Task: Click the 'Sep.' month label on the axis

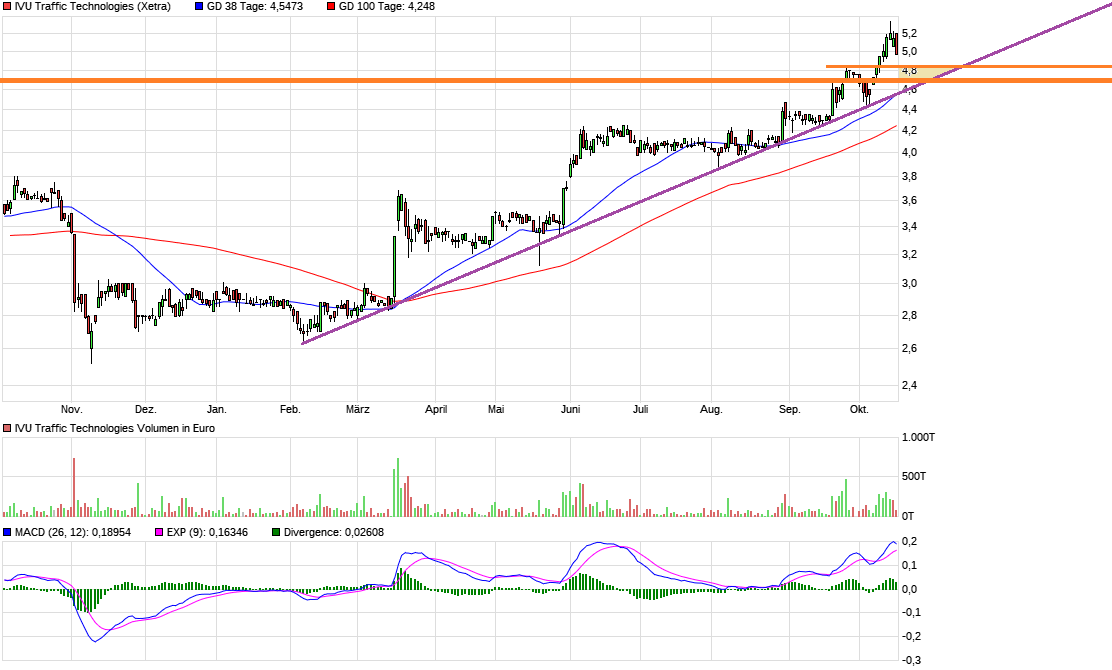Action: (x=789, y=409)
